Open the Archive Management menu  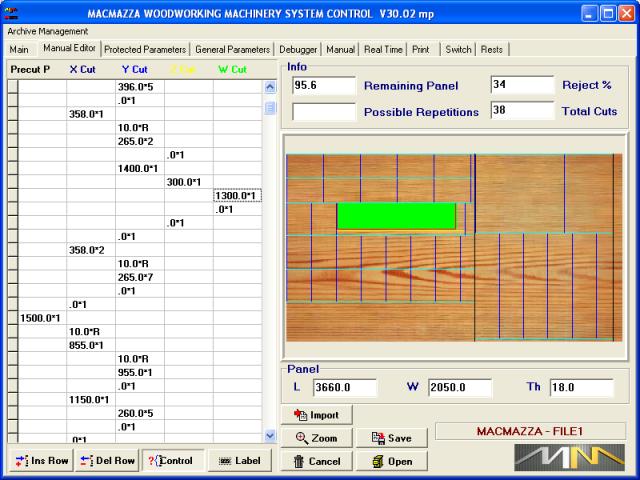(x=48, y=31)
